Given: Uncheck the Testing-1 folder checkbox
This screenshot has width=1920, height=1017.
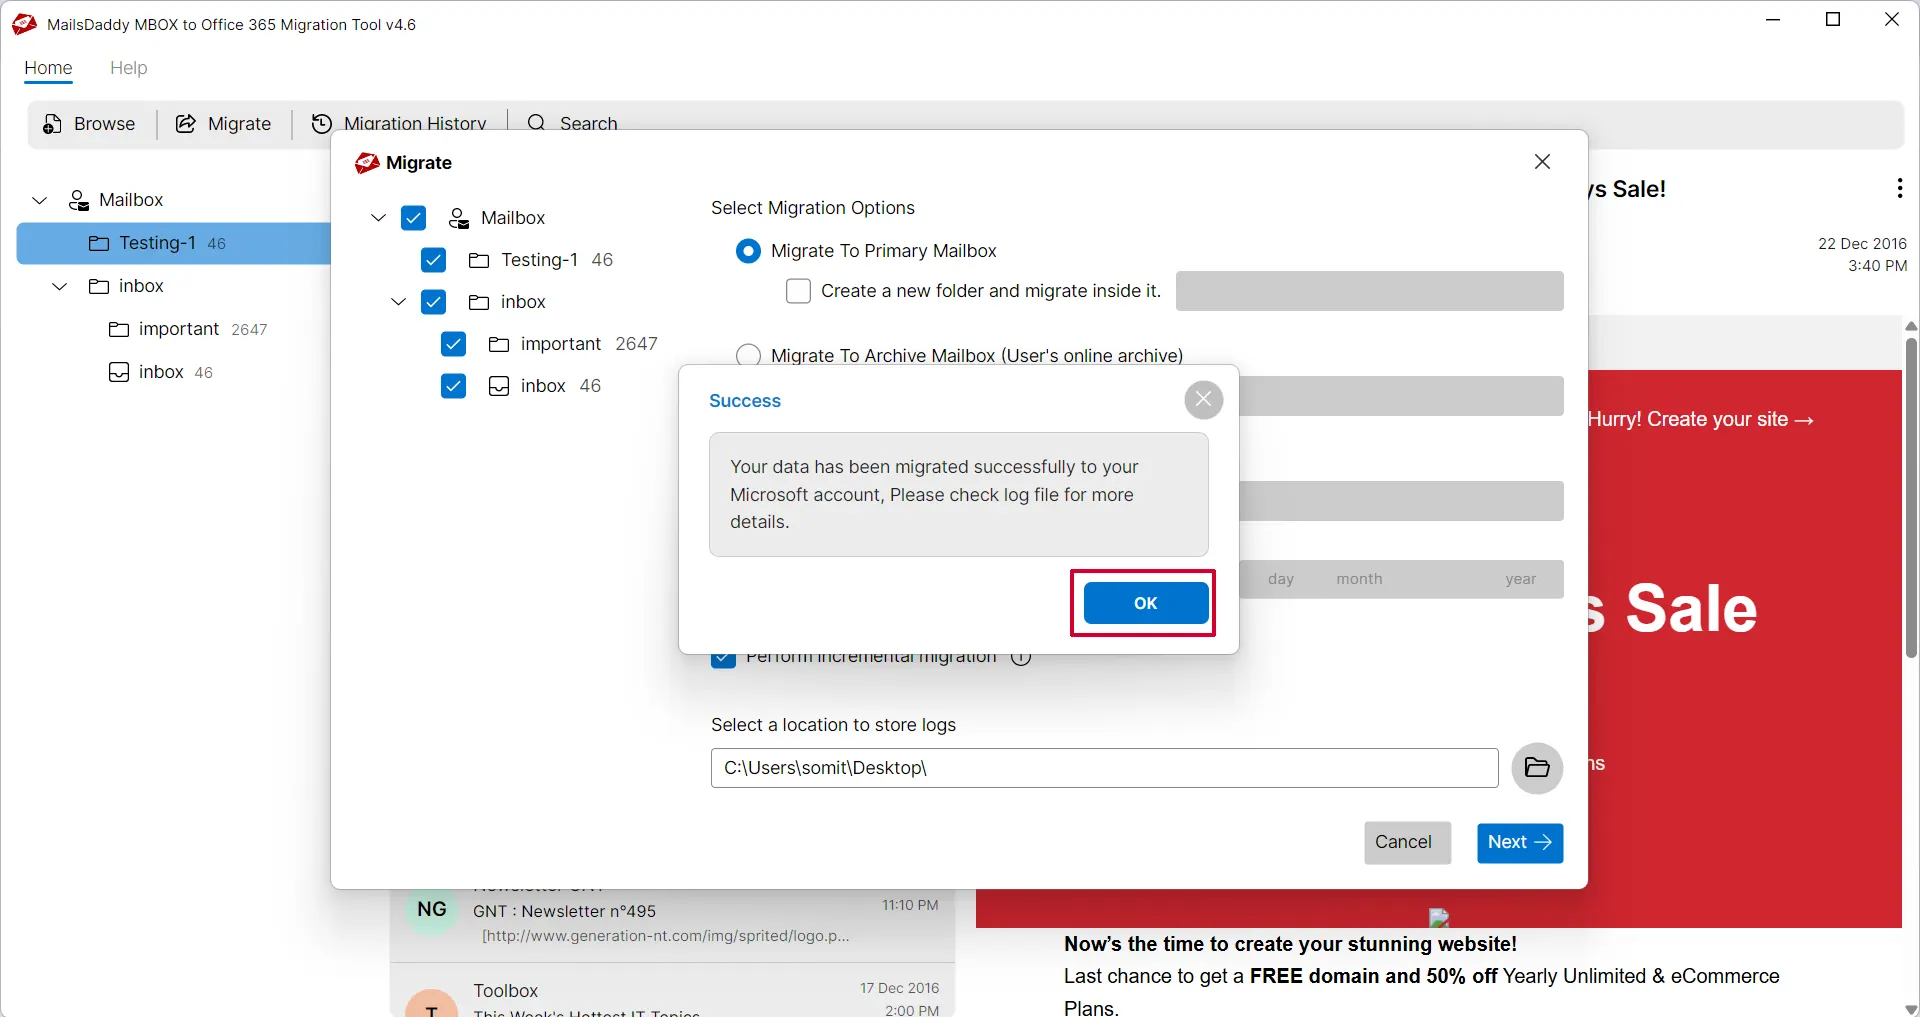Looking at the screenshot, I should pos(433,260).
